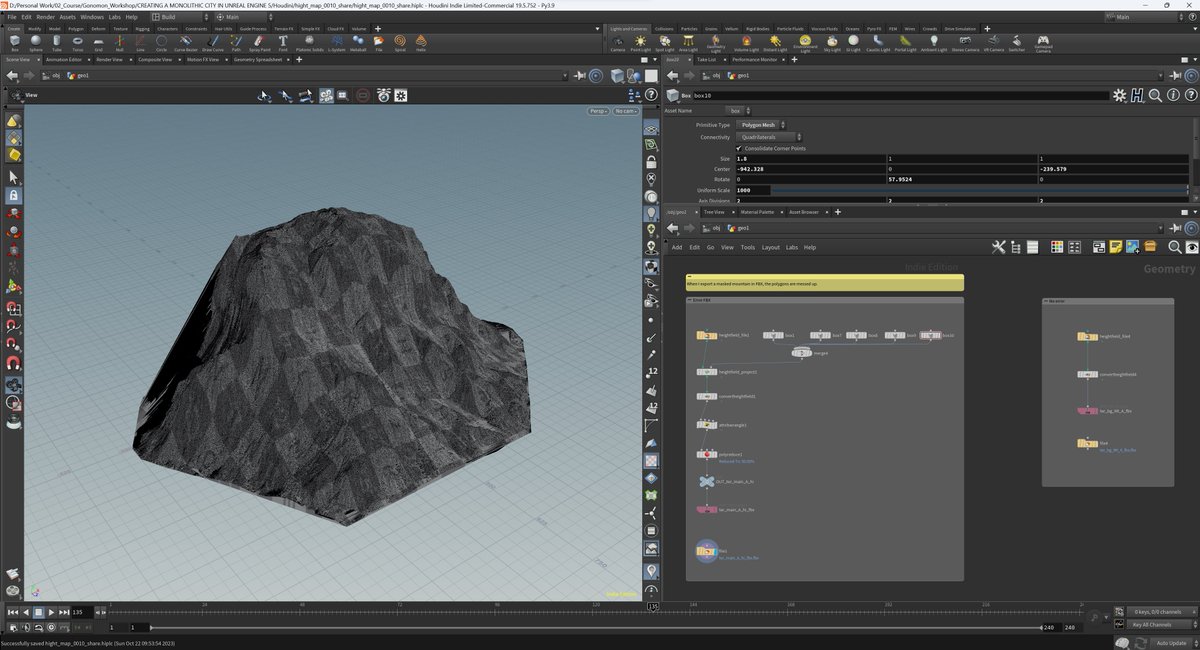Screen dimensions: 1200x650
Task: Click the Platonic Solids shelf tool
Action: (310, 43)
